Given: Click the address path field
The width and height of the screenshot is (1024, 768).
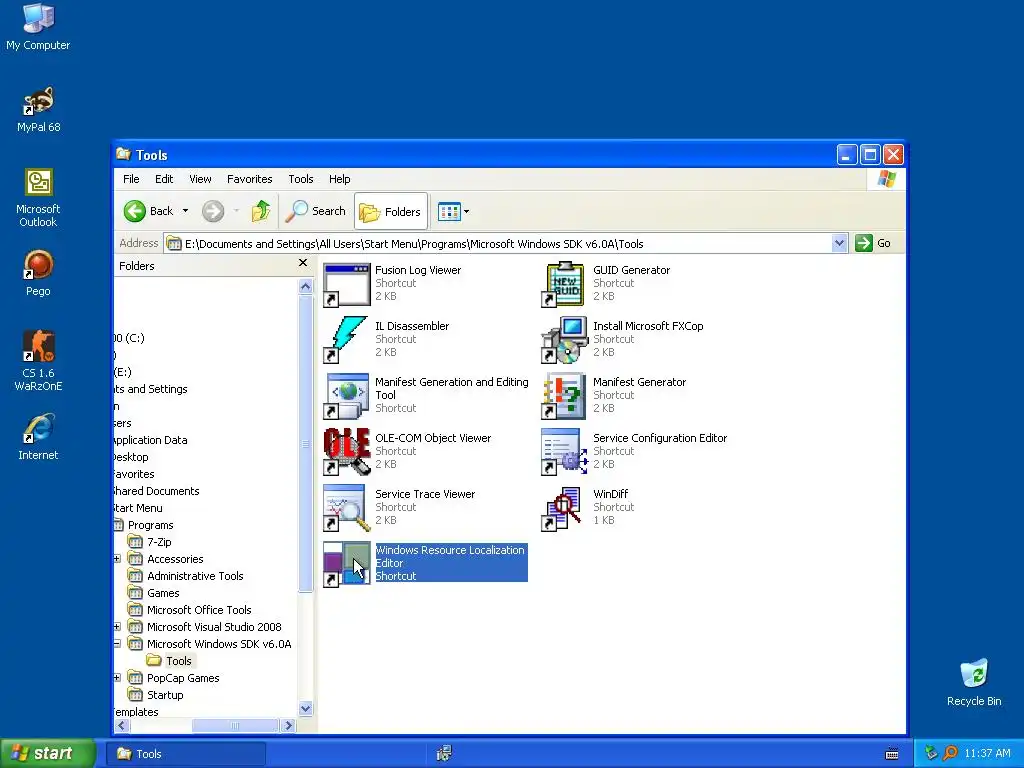Looking at the screenshot, I should [x=498, y=244].
